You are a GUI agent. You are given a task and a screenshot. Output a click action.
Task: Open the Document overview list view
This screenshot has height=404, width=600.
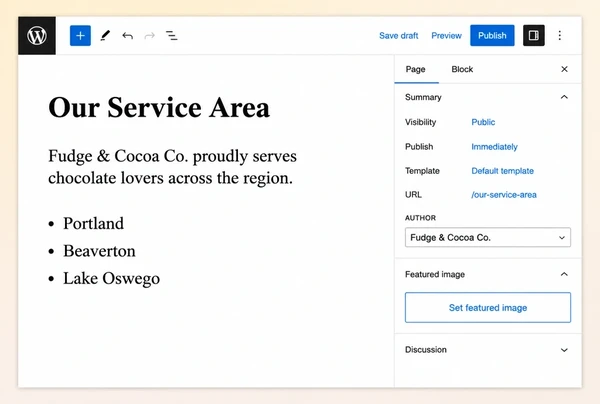(171, 36)
